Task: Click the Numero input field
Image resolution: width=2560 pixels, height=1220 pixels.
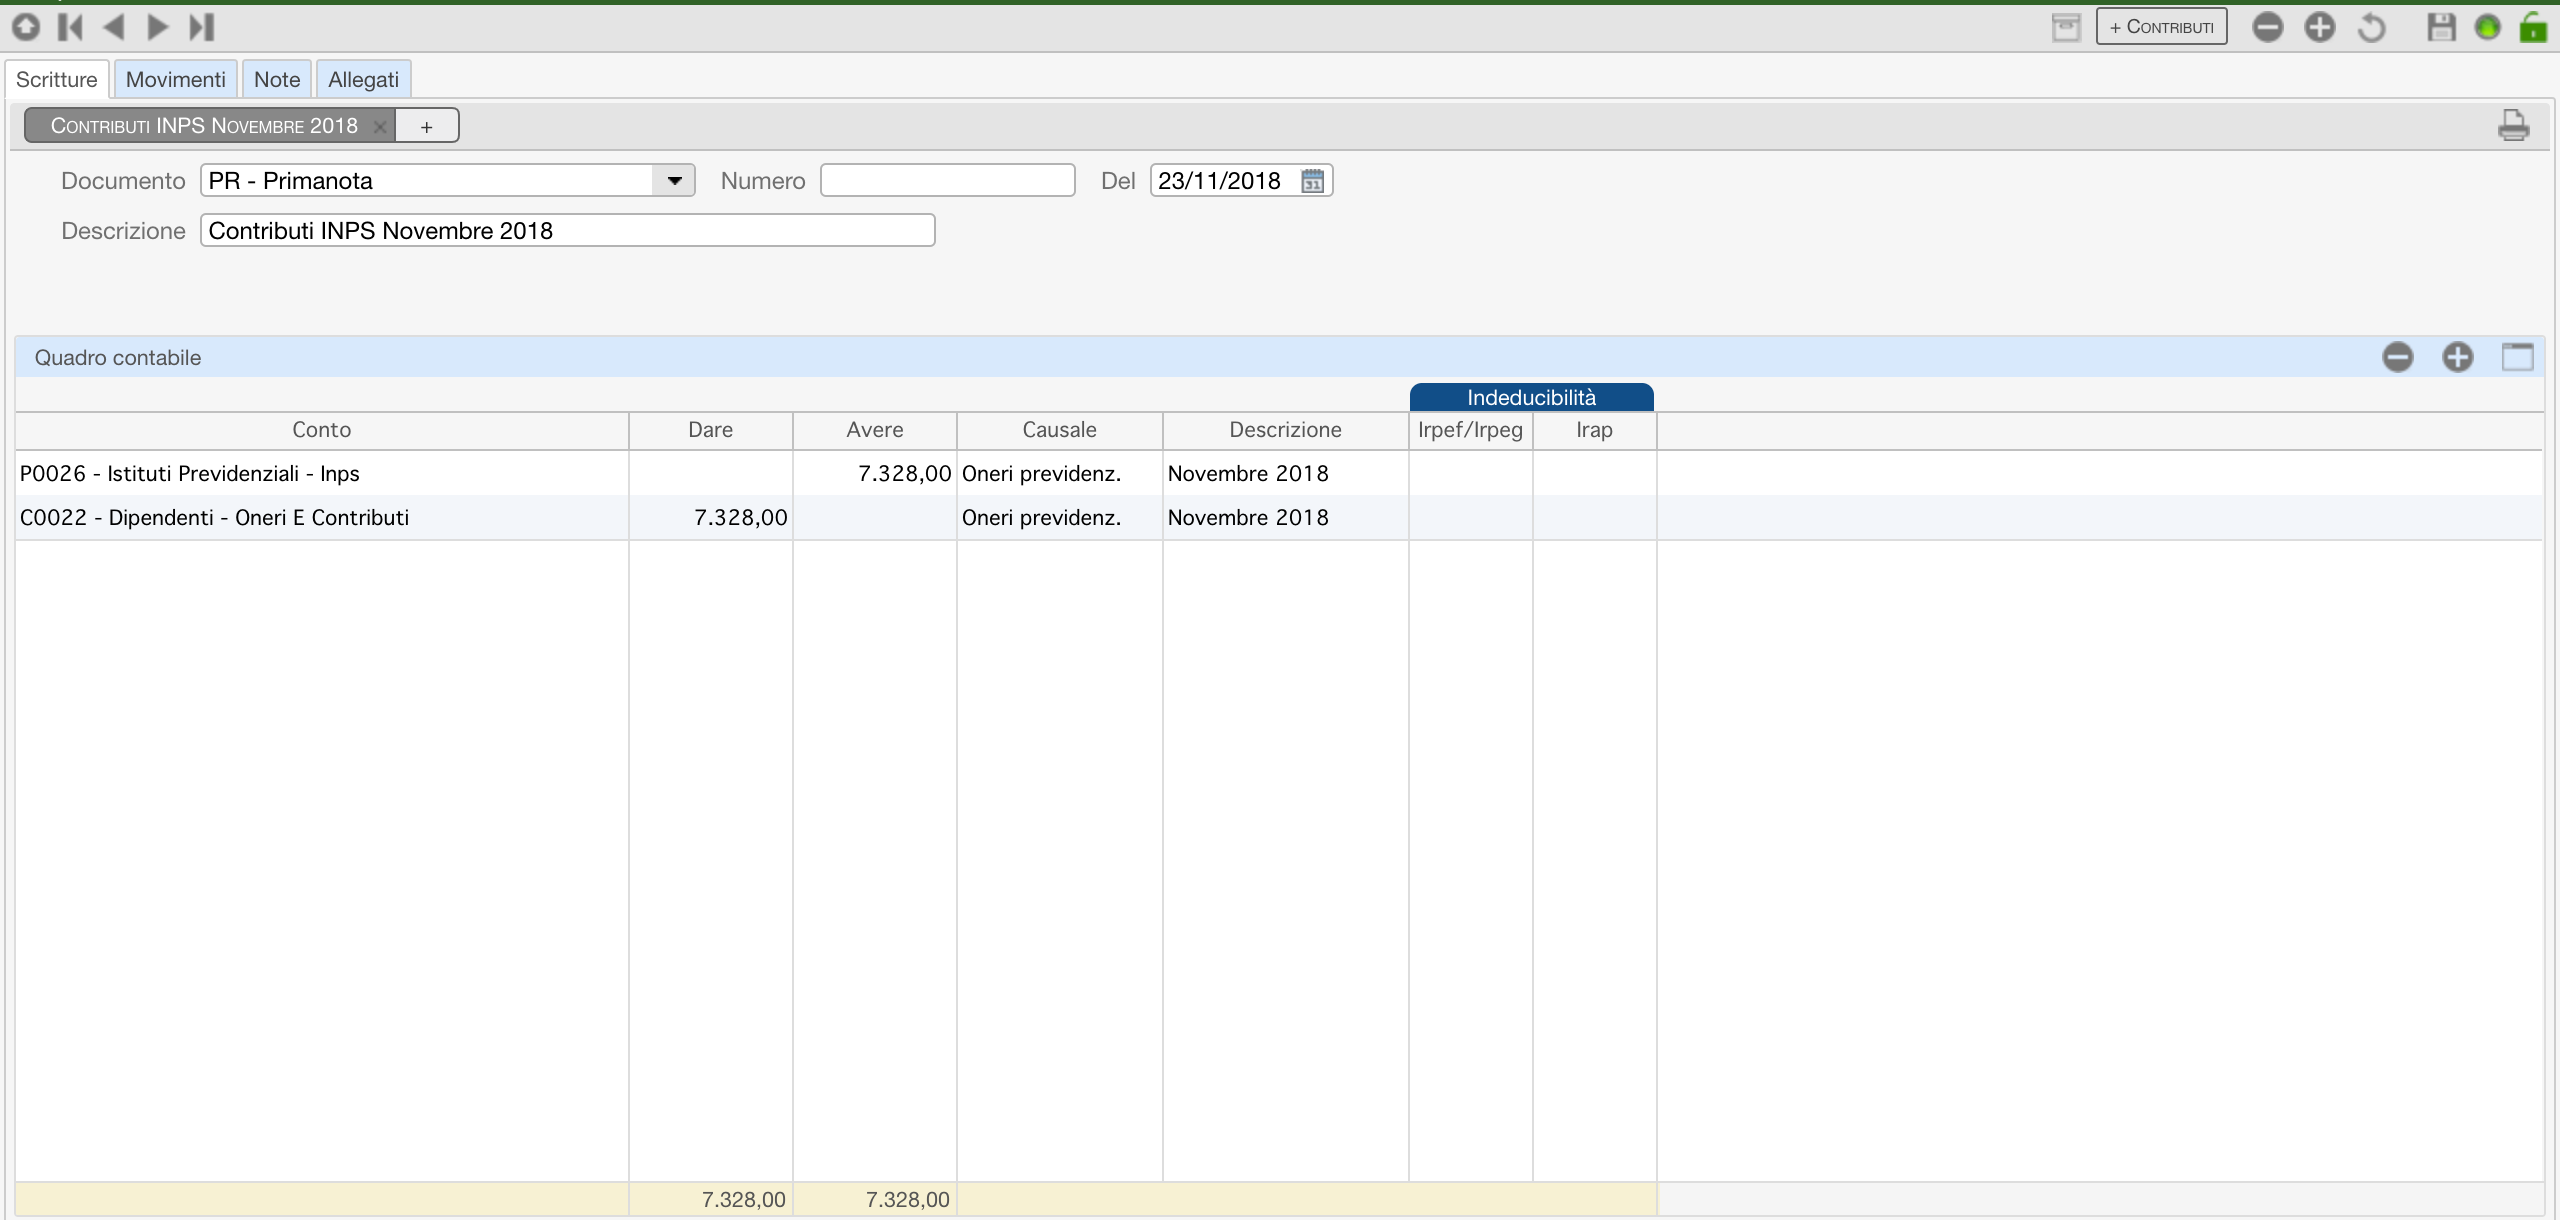Action: [x=948, y=181]
